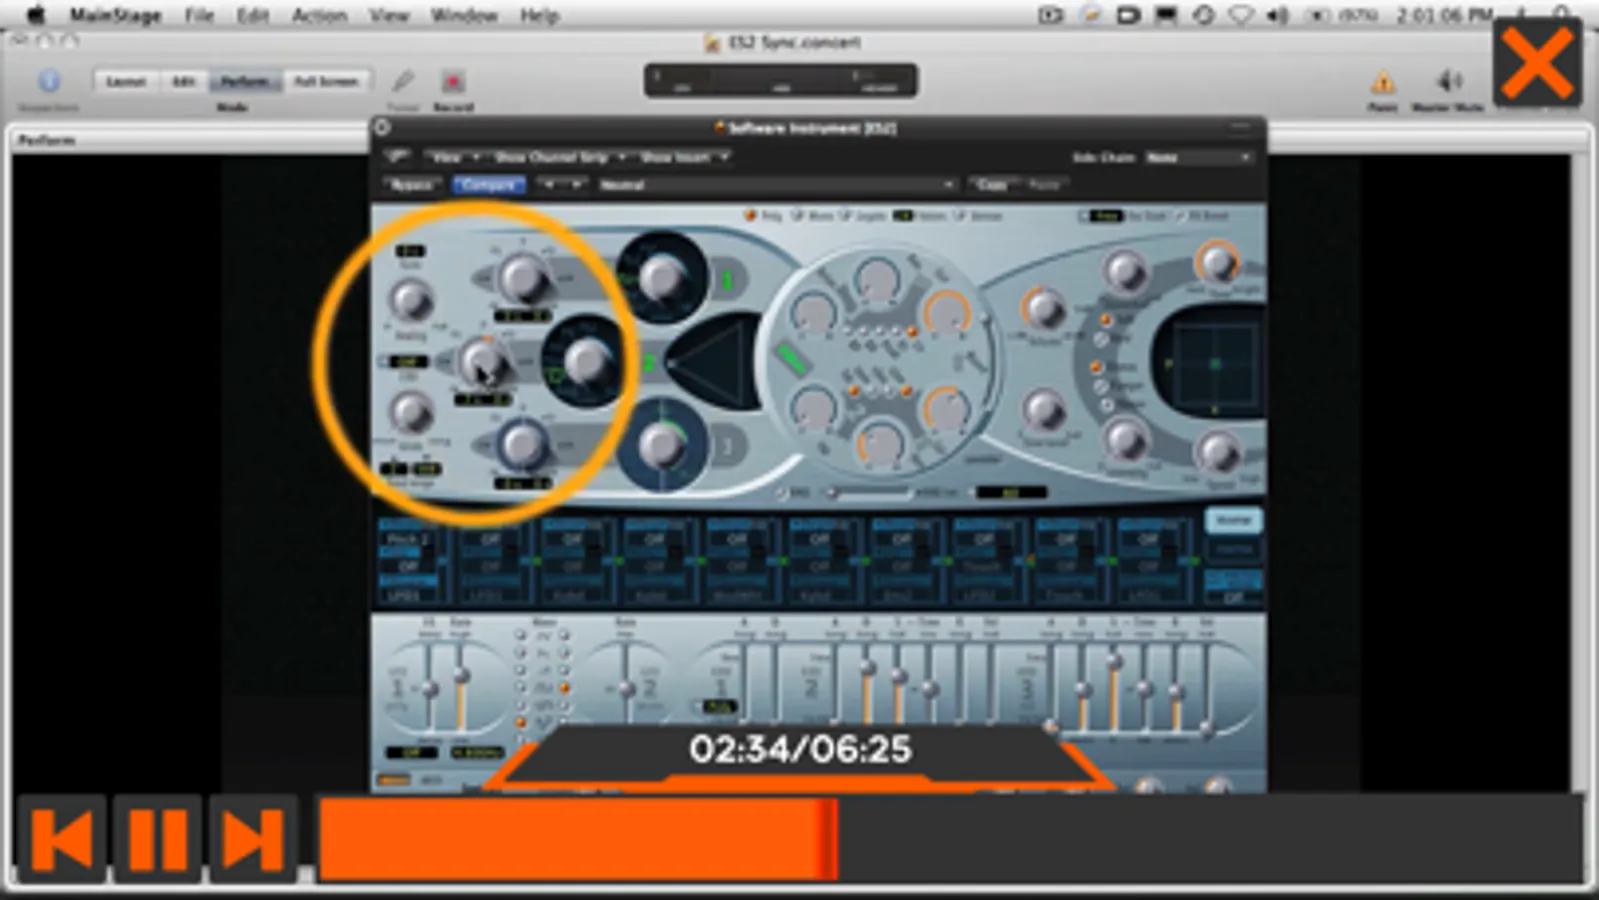Open the Side Chain dropdown
This screenshot has width=1599, height=900.
[1198, 157]
